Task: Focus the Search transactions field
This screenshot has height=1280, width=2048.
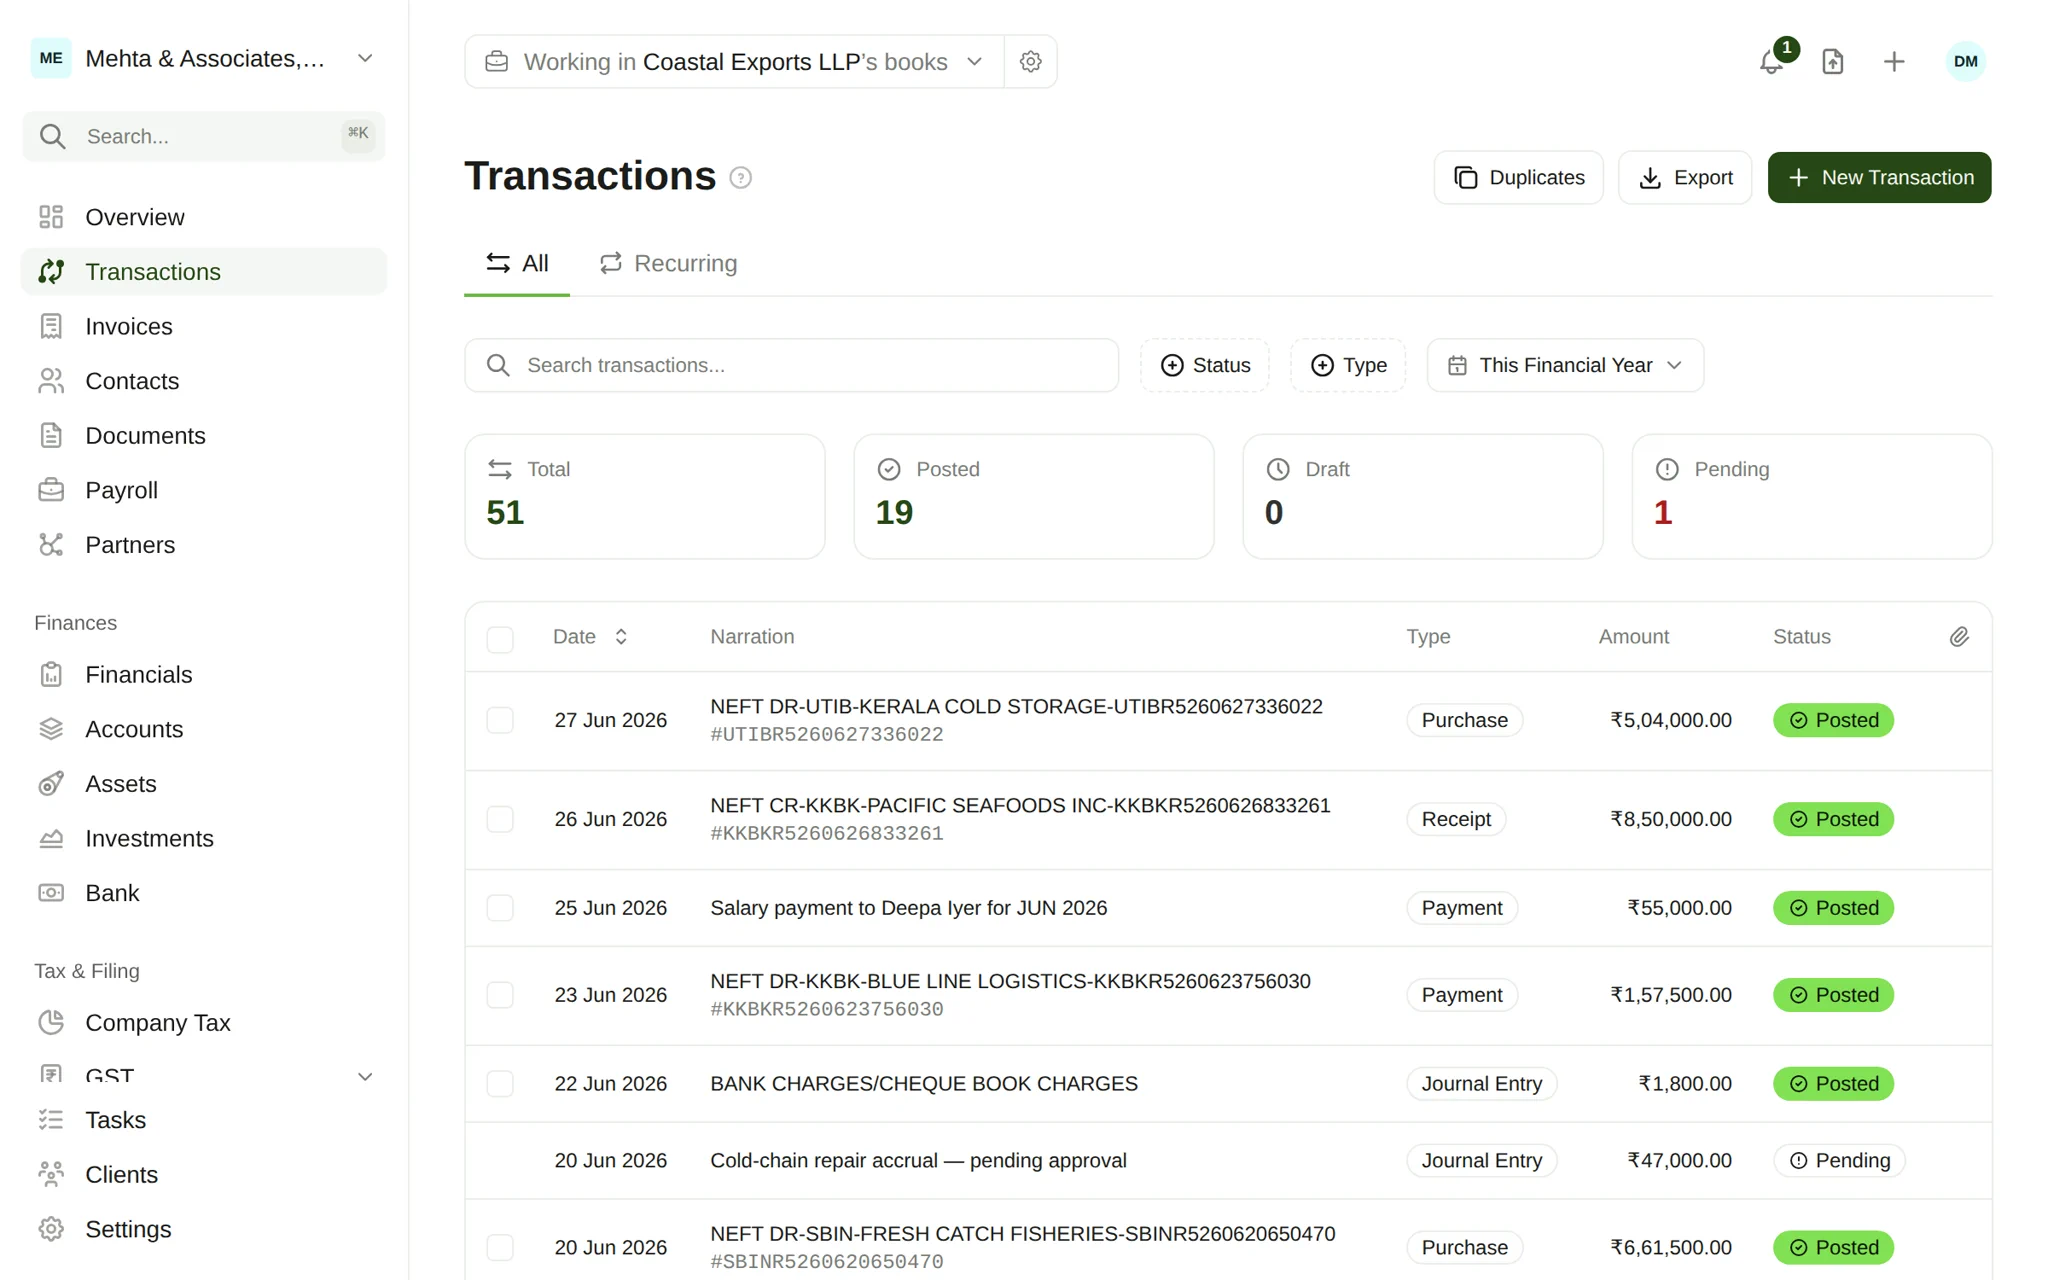Action: pos(792,365)
